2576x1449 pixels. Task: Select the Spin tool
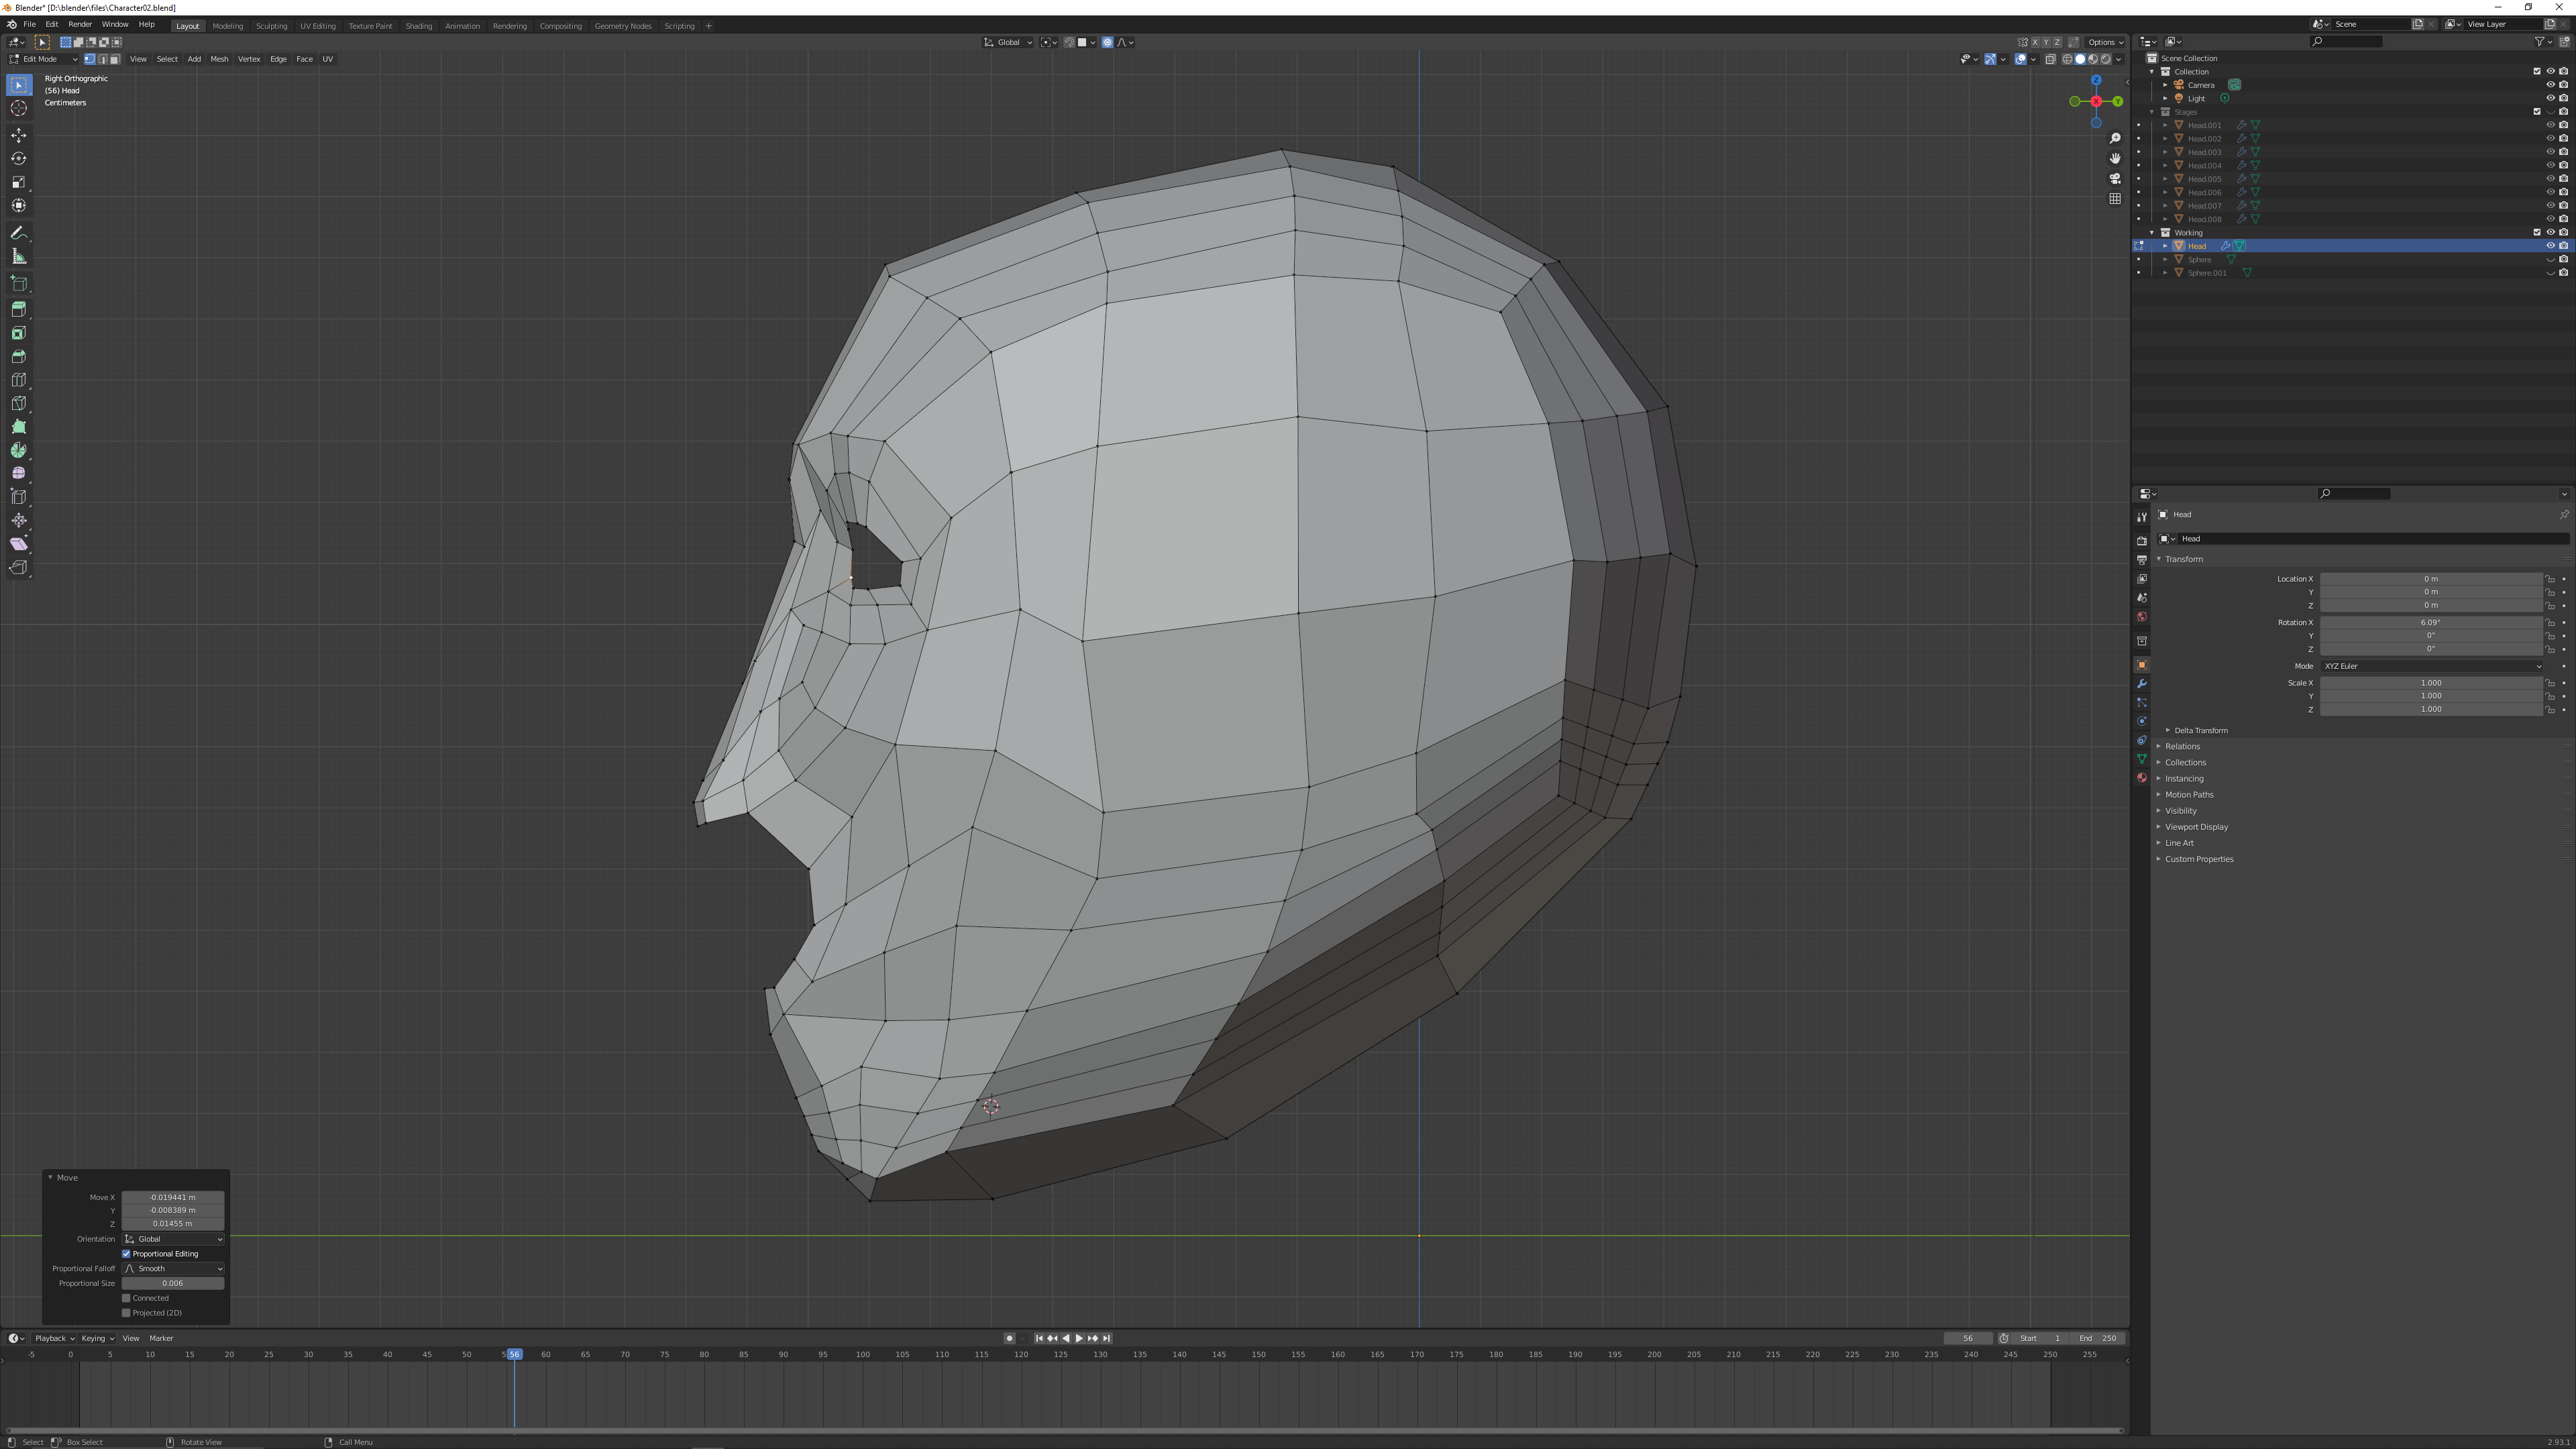(19, 451)
